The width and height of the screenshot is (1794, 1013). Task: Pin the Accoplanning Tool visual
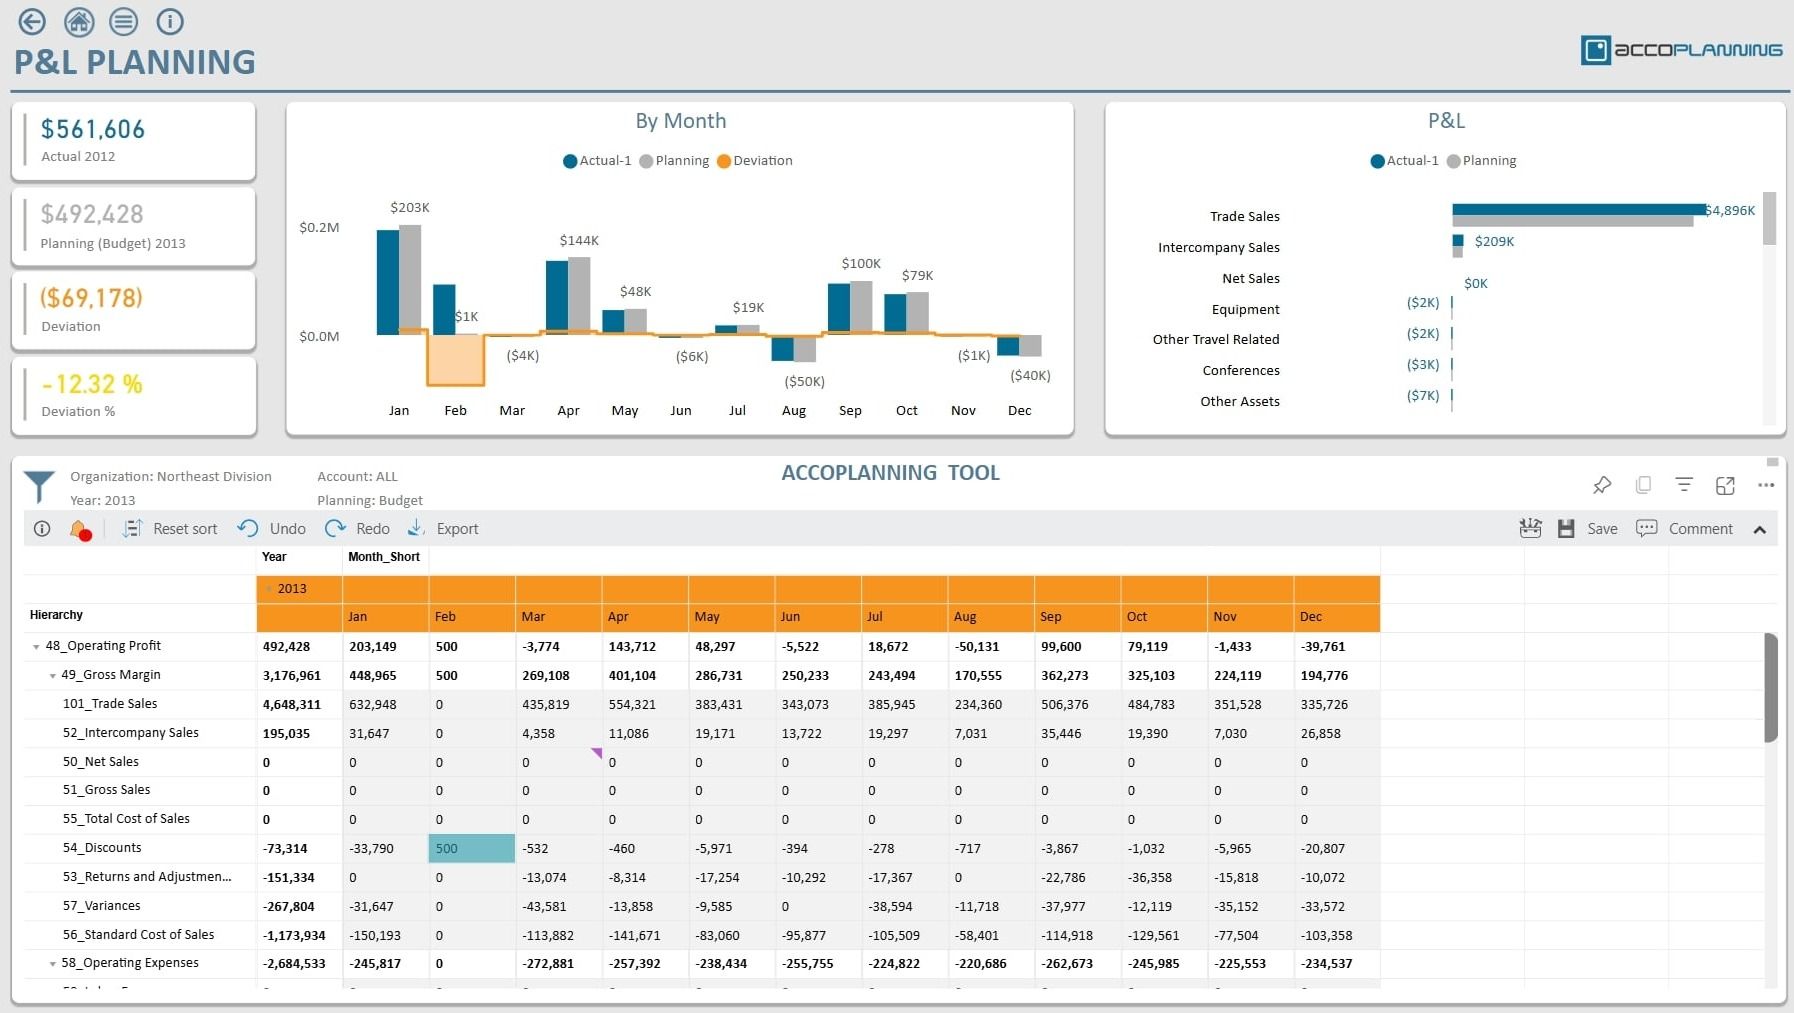click(x=1602, y=485)
